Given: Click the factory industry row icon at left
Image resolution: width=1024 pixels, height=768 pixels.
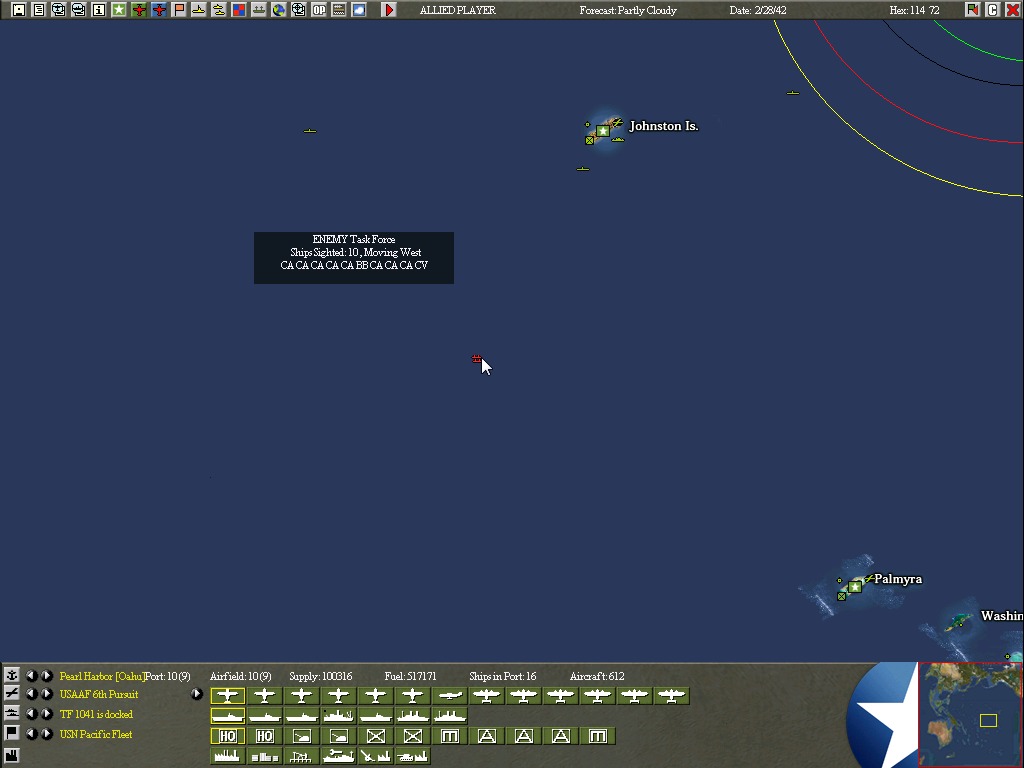Looking at the screenshot, I should (x=12, y=755).
